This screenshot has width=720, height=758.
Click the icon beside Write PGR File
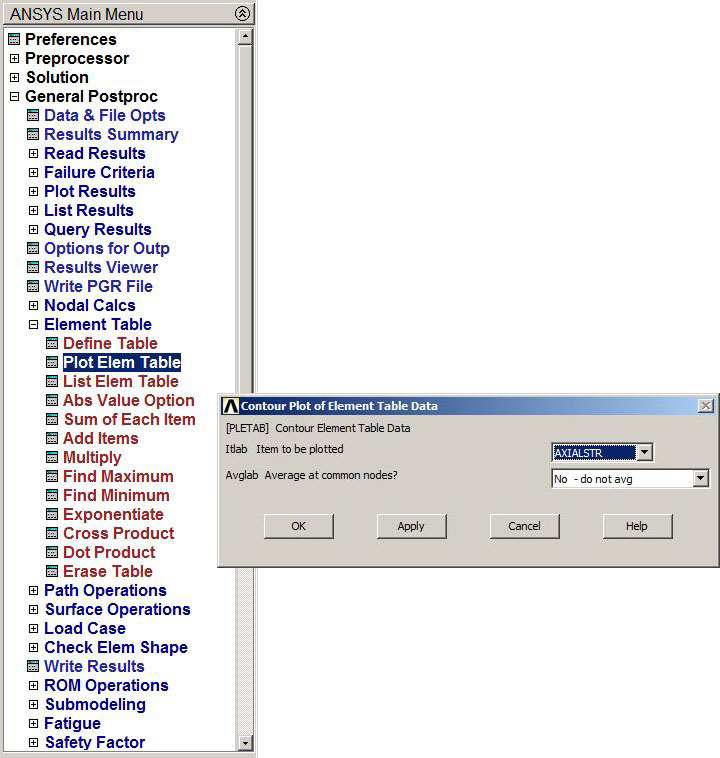click(x=33, y=287)
